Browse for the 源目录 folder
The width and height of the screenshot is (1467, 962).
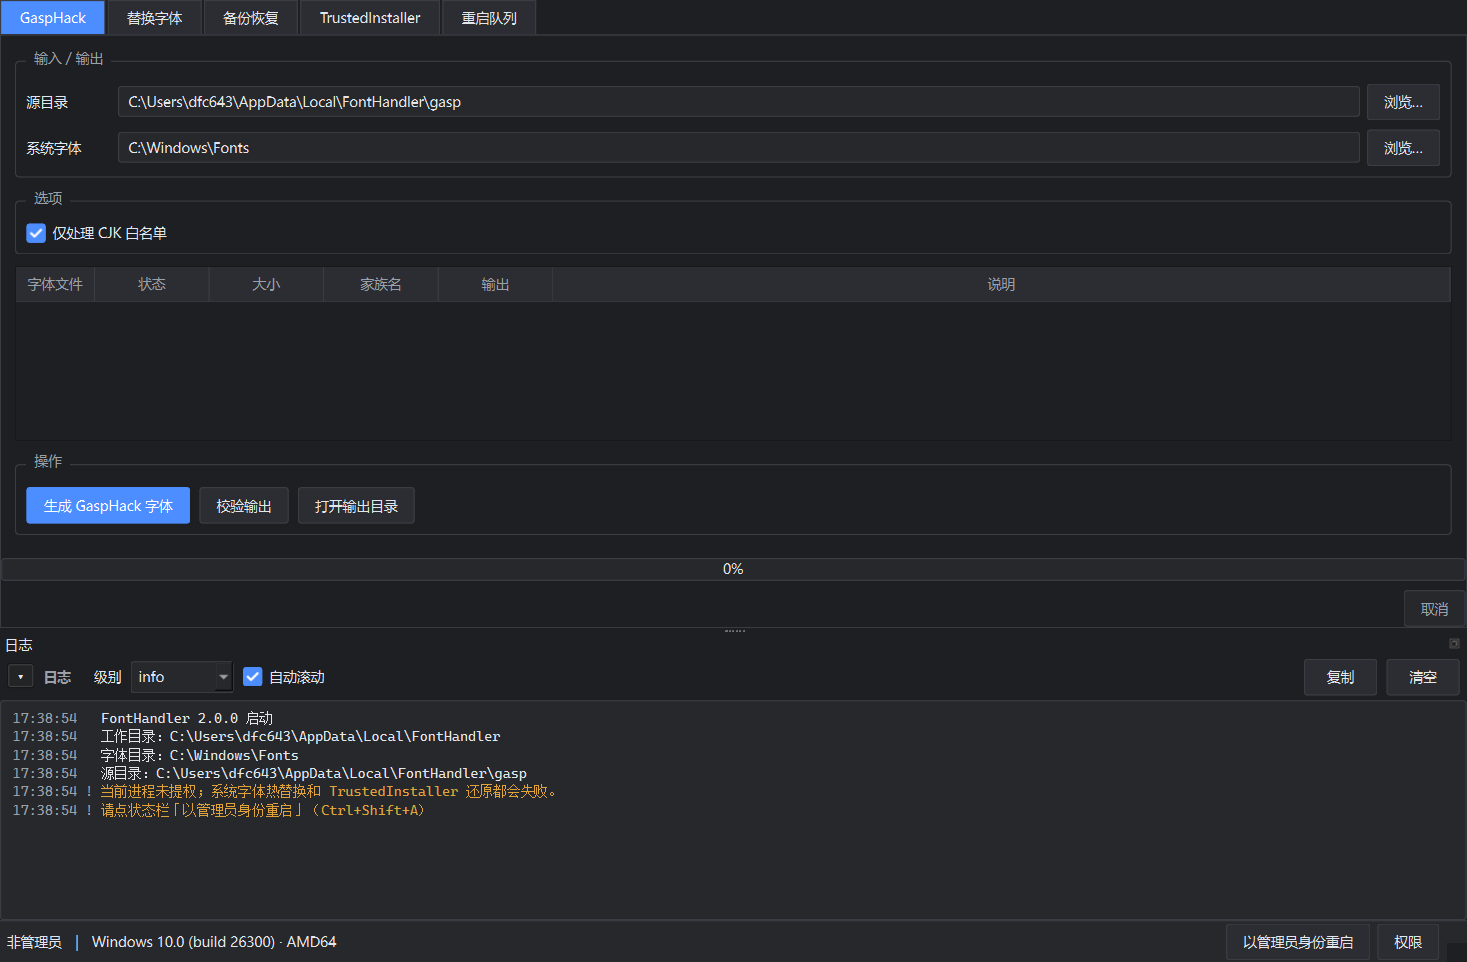(x=1403, y=102)
